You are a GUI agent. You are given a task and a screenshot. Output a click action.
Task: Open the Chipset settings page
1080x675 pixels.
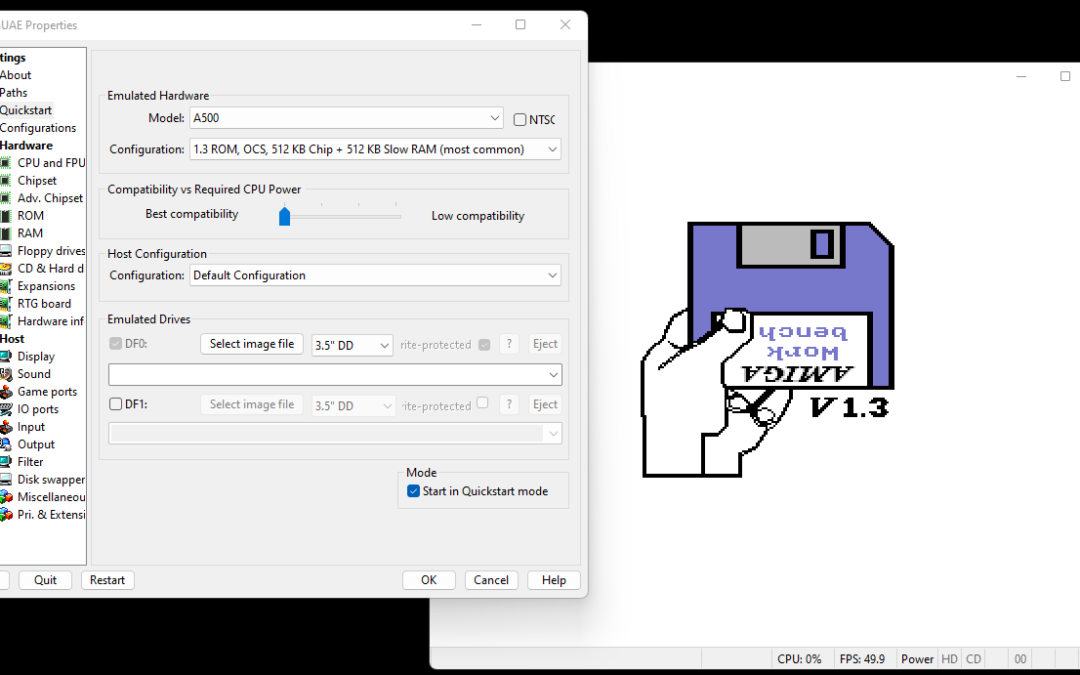coord(37,180)
